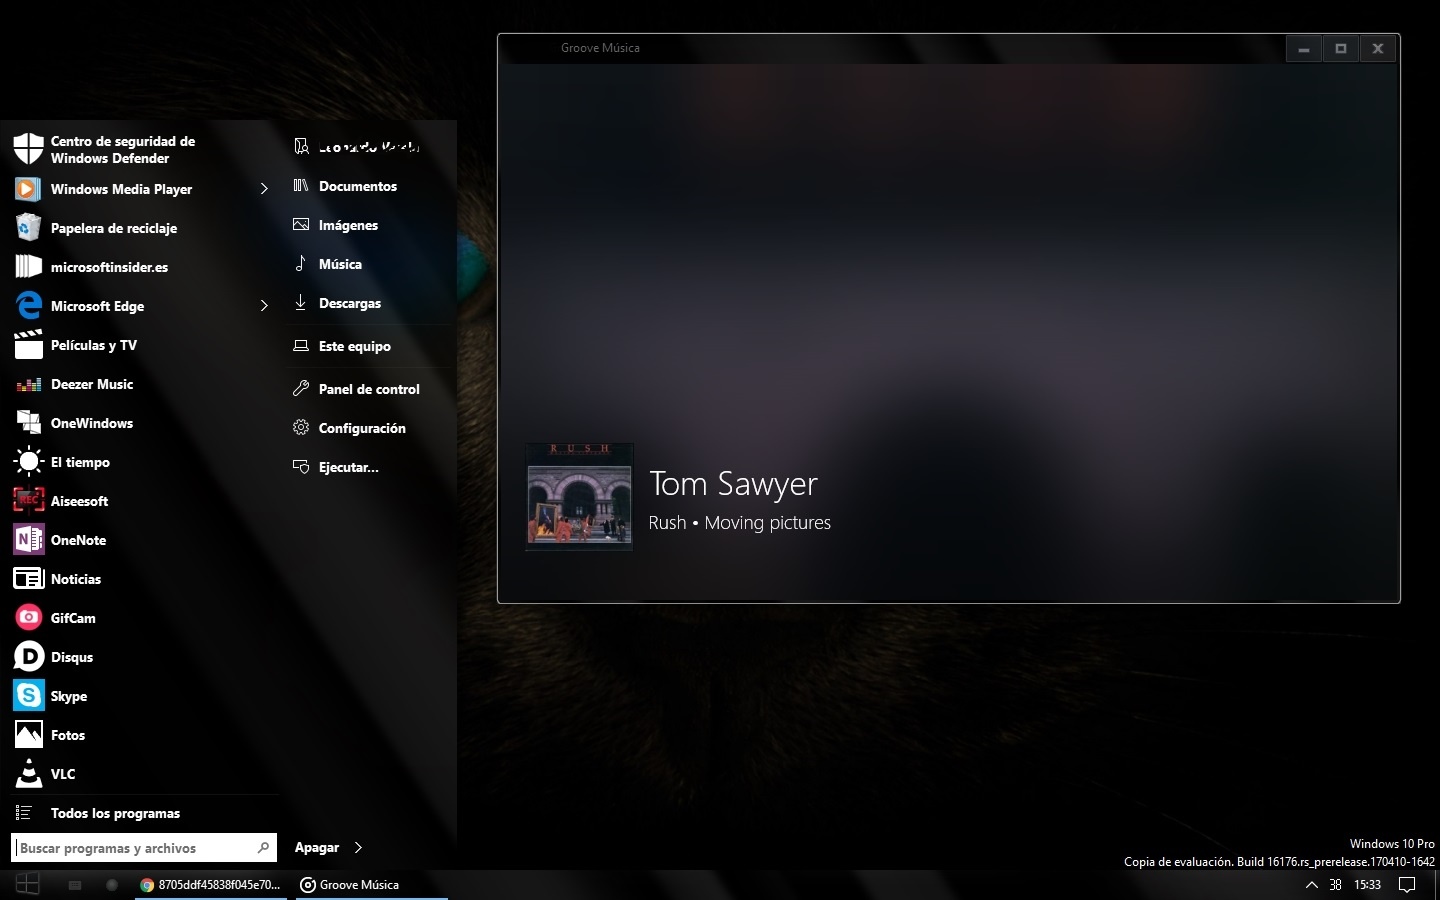Open Configuración settings entry
Image resolution: width=1440 pixels, height=900 pixels.
click(361, 428)
